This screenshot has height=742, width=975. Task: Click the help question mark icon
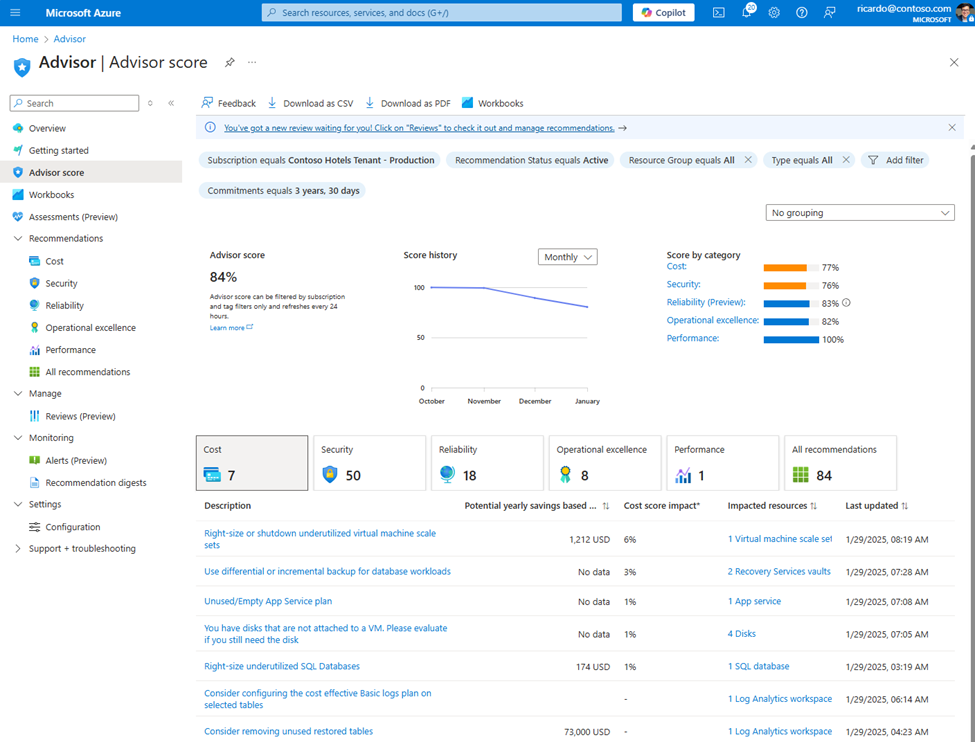(802, 12)
